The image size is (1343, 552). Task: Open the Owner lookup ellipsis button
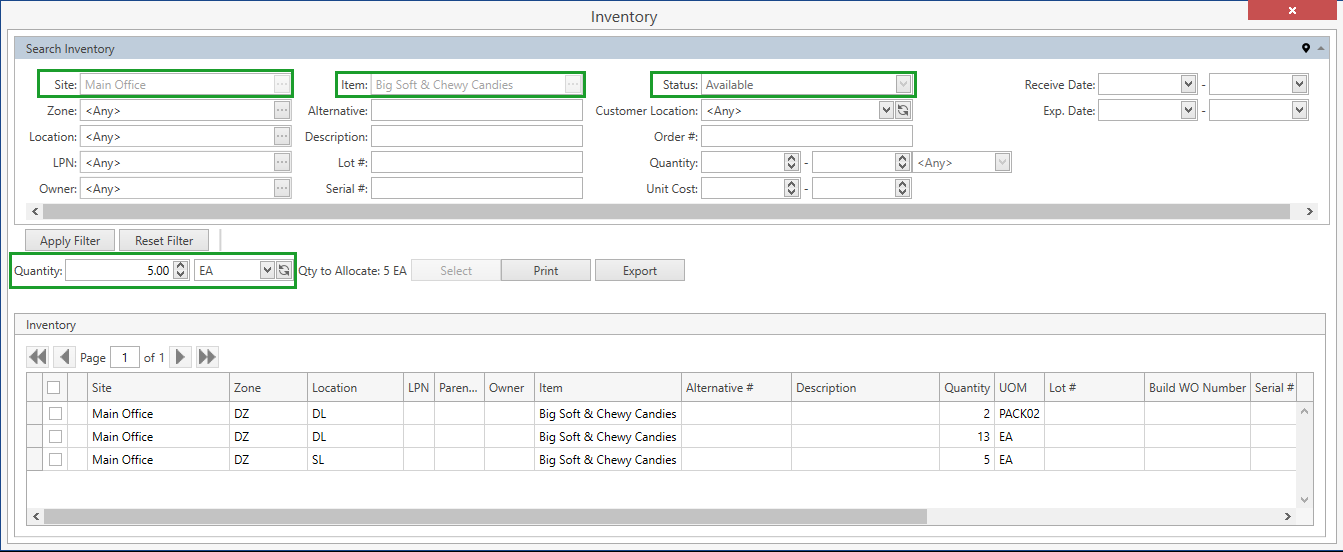pyautogui.click(x=282, y=189)
